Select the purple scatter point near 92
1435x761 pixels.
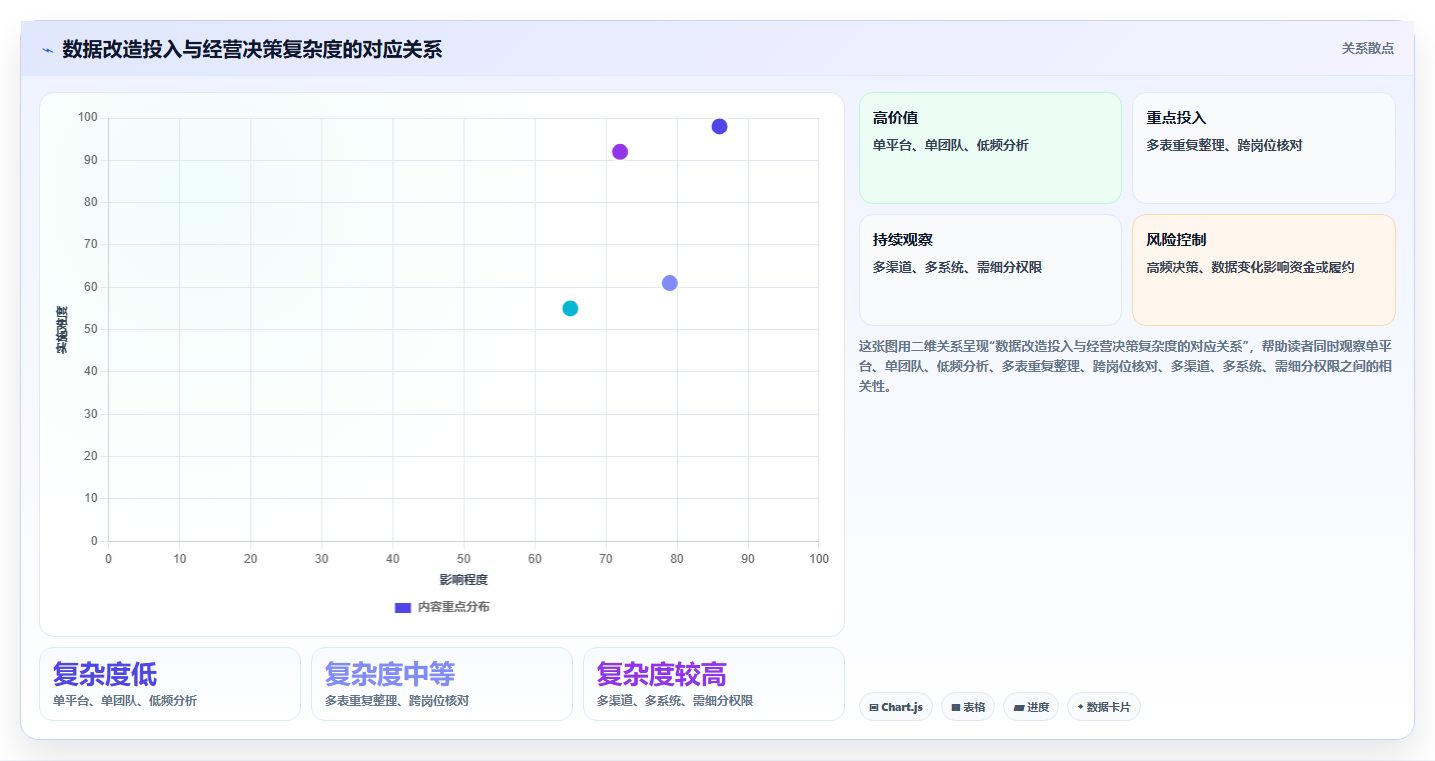tap(620, 152)
